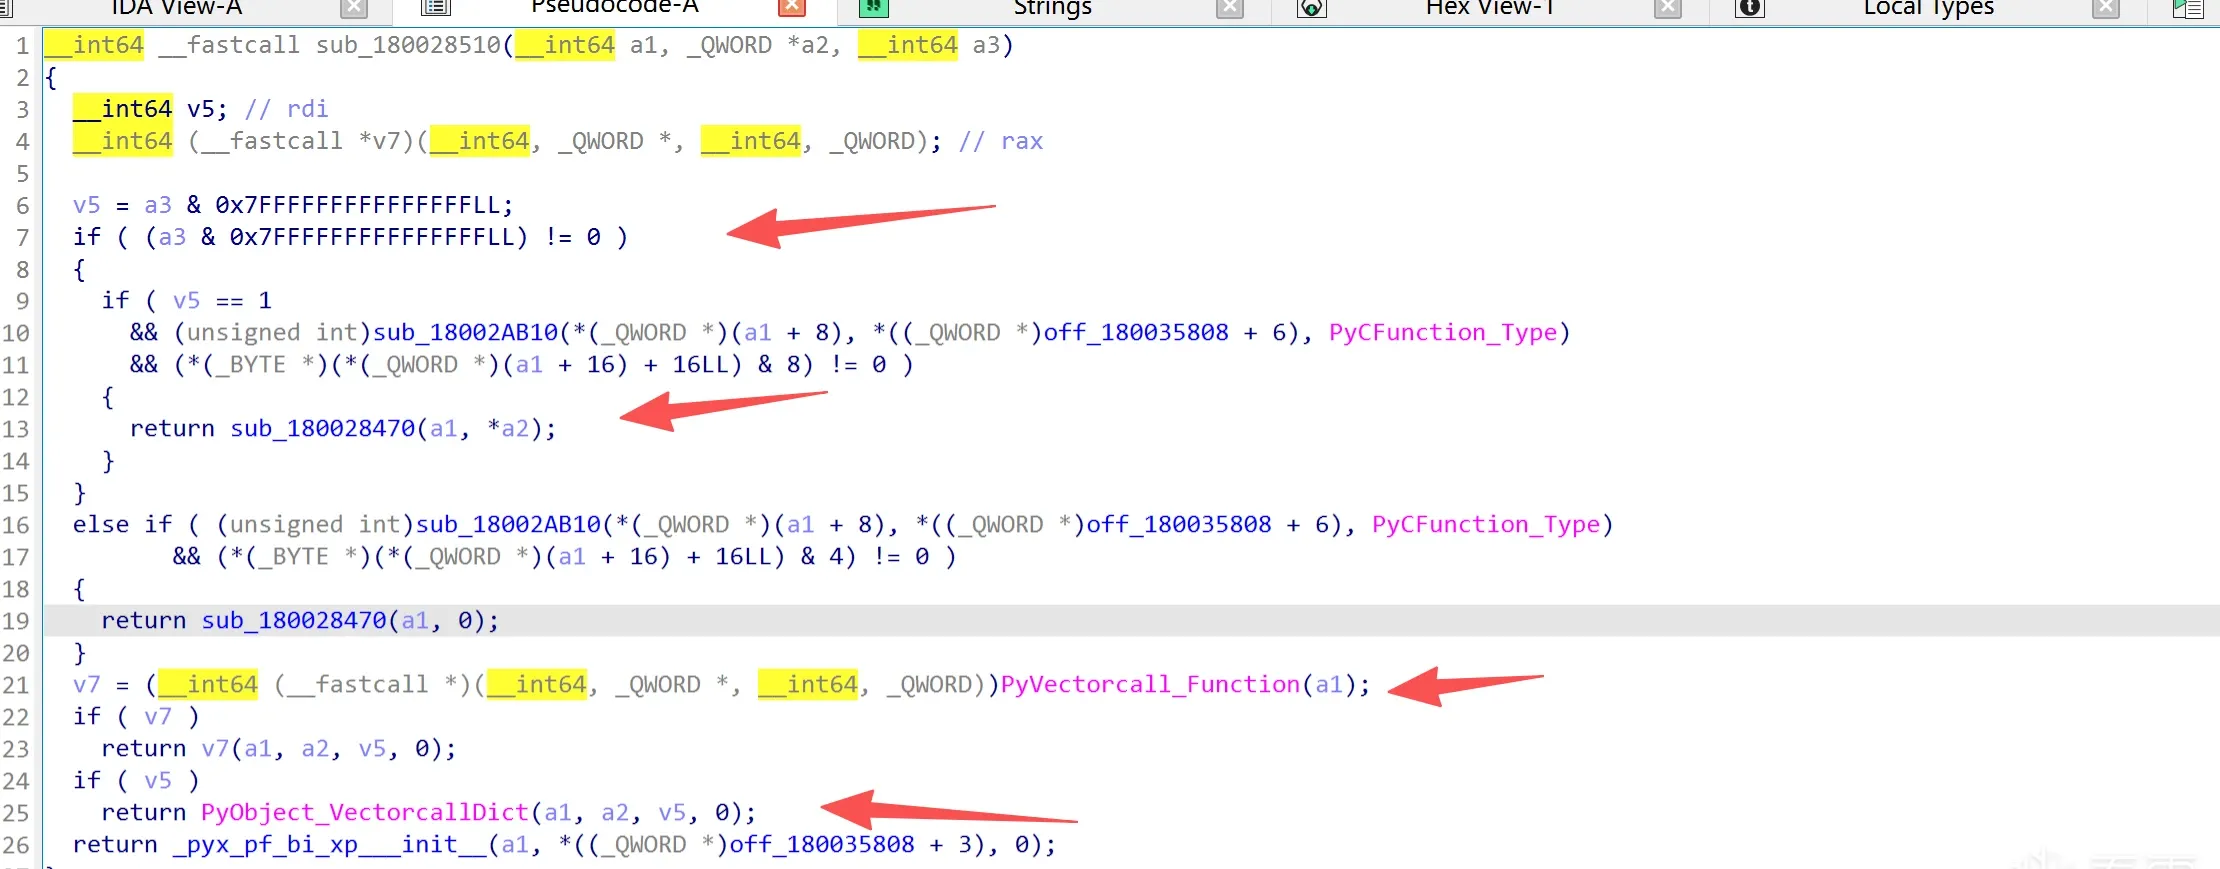Click the Strings tab icon

coord(873,8)
